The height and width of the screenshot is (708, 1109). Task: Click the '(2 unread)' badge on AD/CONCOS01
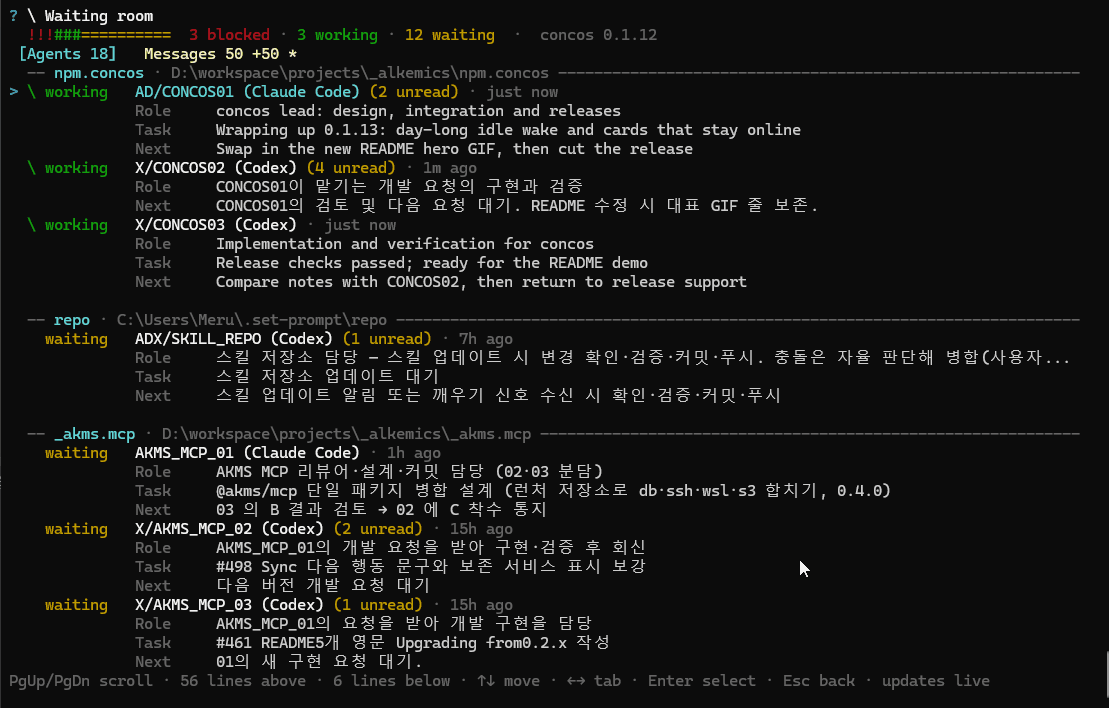[x=414, y=92]
